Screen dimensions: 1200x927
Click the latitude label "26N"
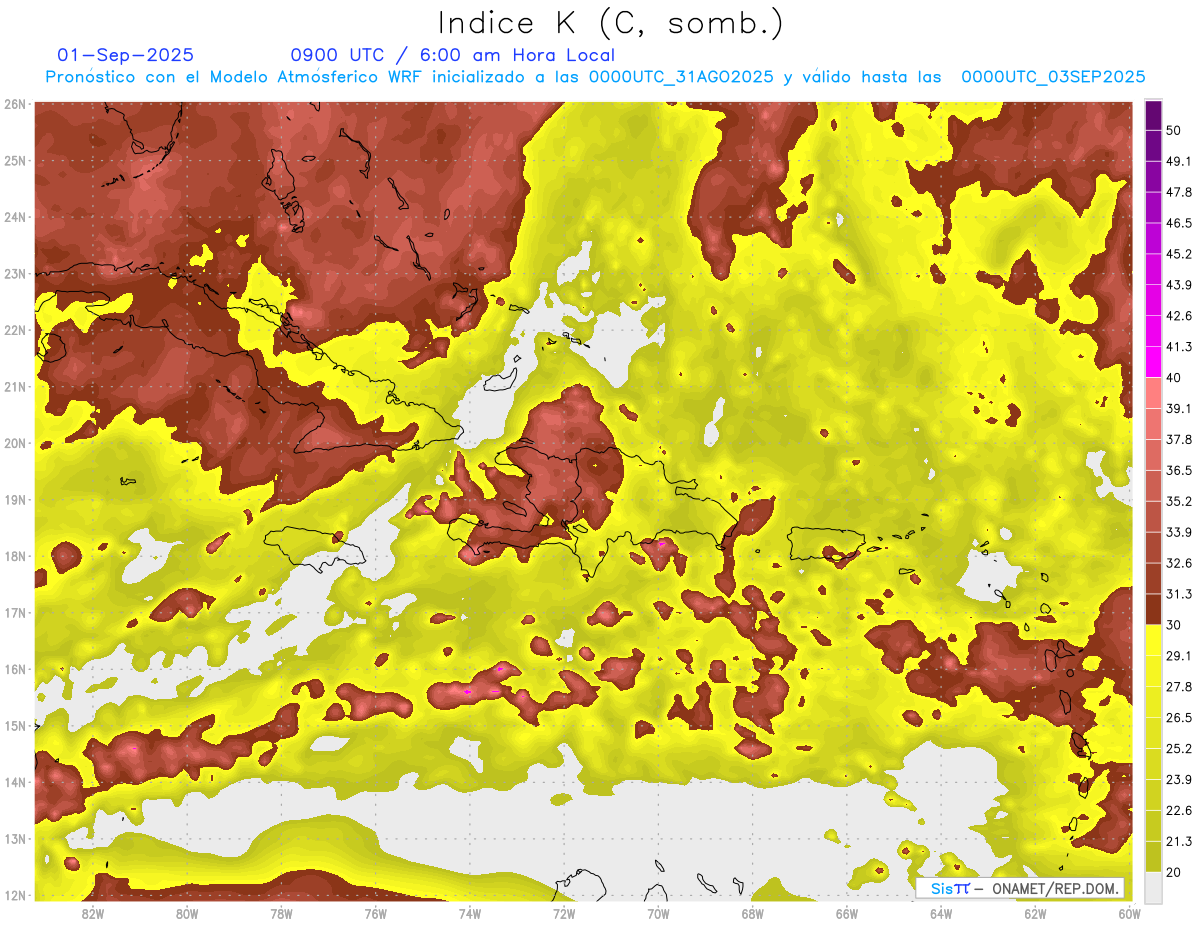coord(14,104)
